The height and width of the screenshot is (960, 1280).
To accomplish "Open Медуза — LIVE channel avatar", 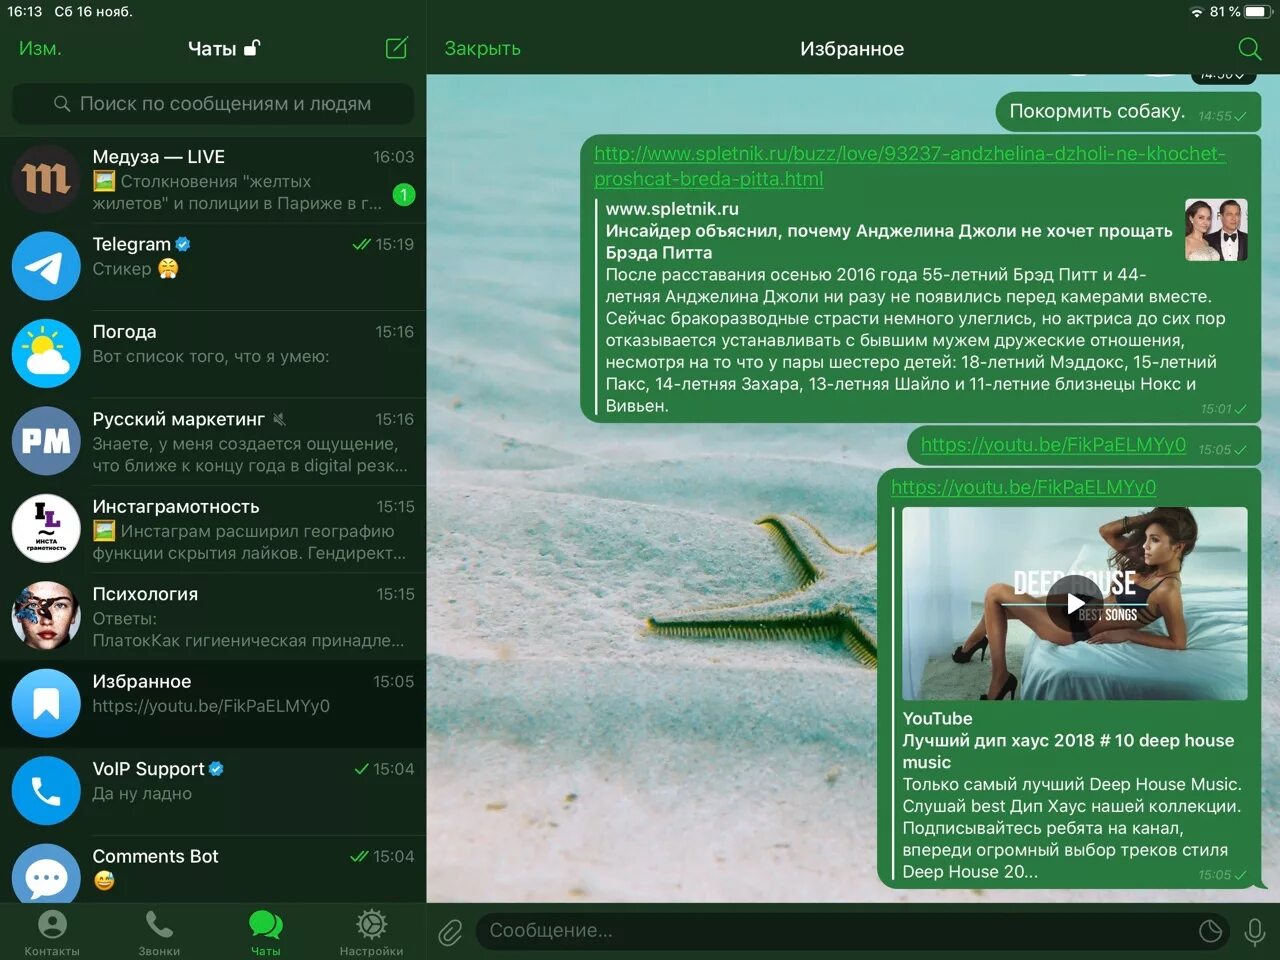I will coord(46,179).
